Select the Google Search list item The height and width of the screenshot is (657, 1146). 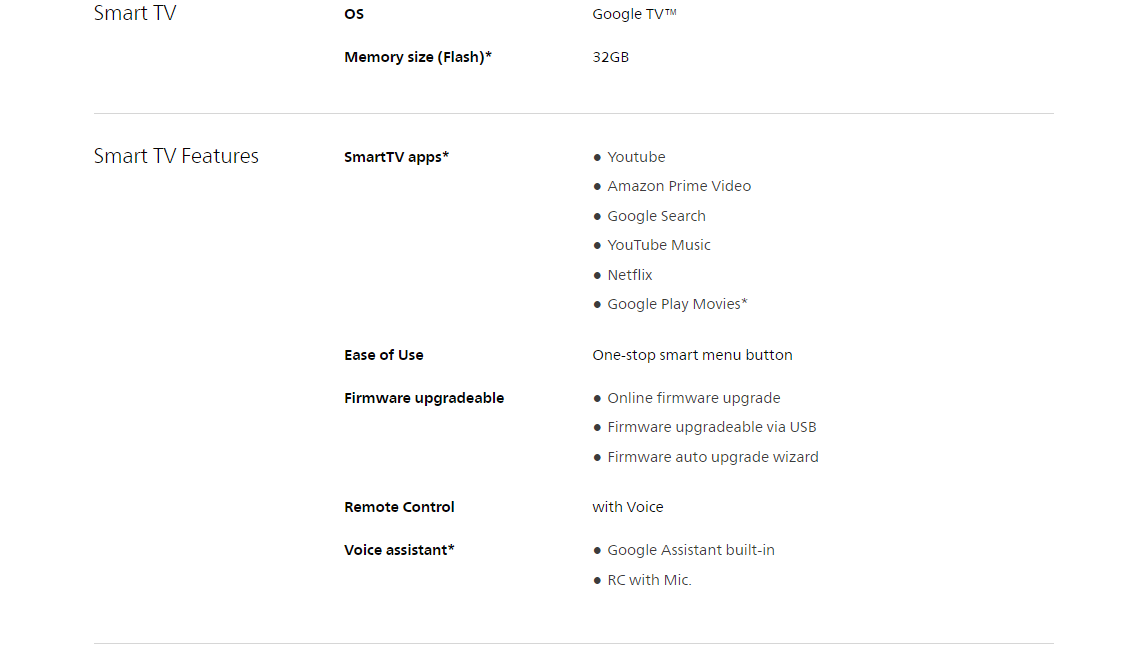pos(656,216)
